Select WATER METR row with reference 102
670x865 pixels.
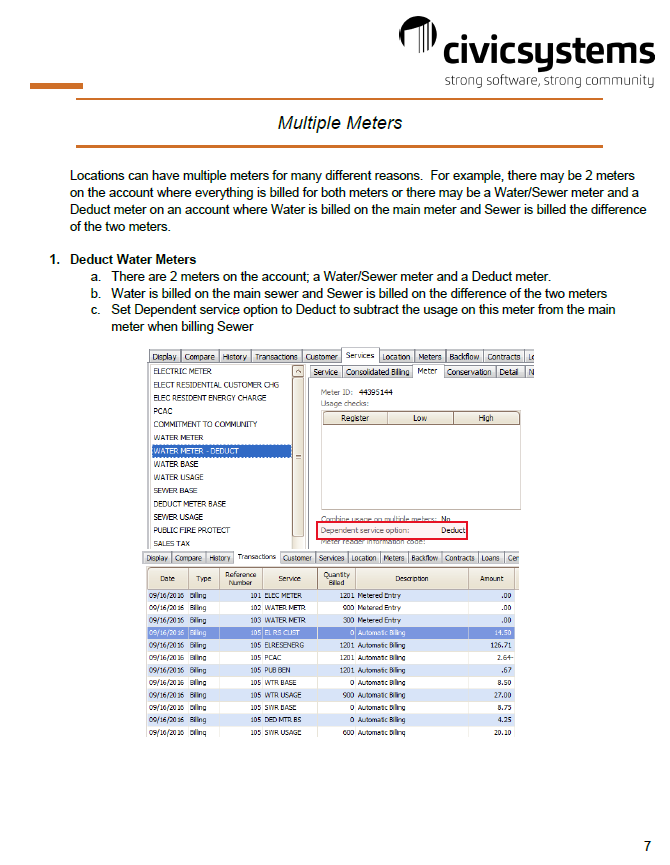click(330, 608)
